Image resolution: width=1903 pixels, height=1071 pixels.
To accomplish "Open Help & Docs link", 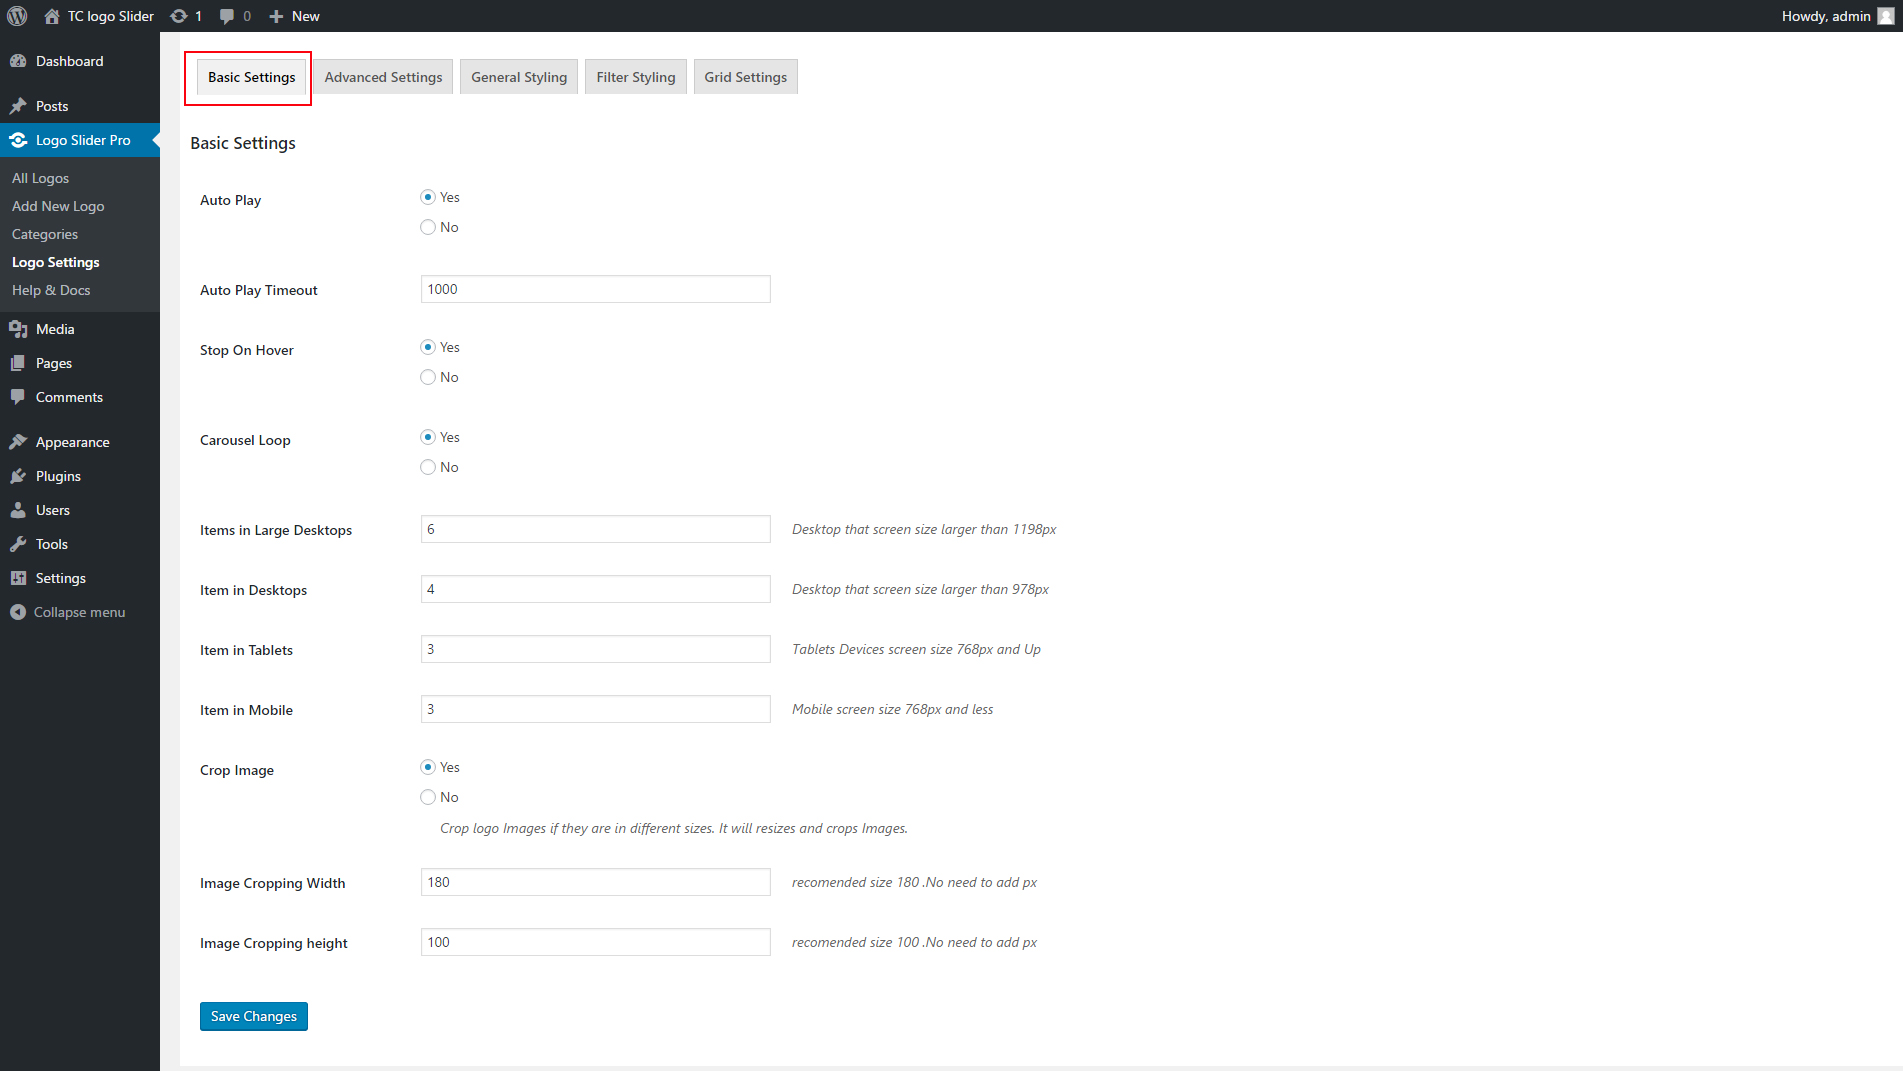I will [x=51, y=290].
